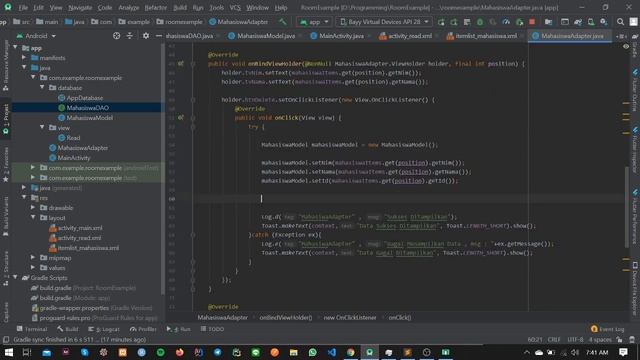
Task: Select AppDatabase in project tree
Action: tap(84, 98)
